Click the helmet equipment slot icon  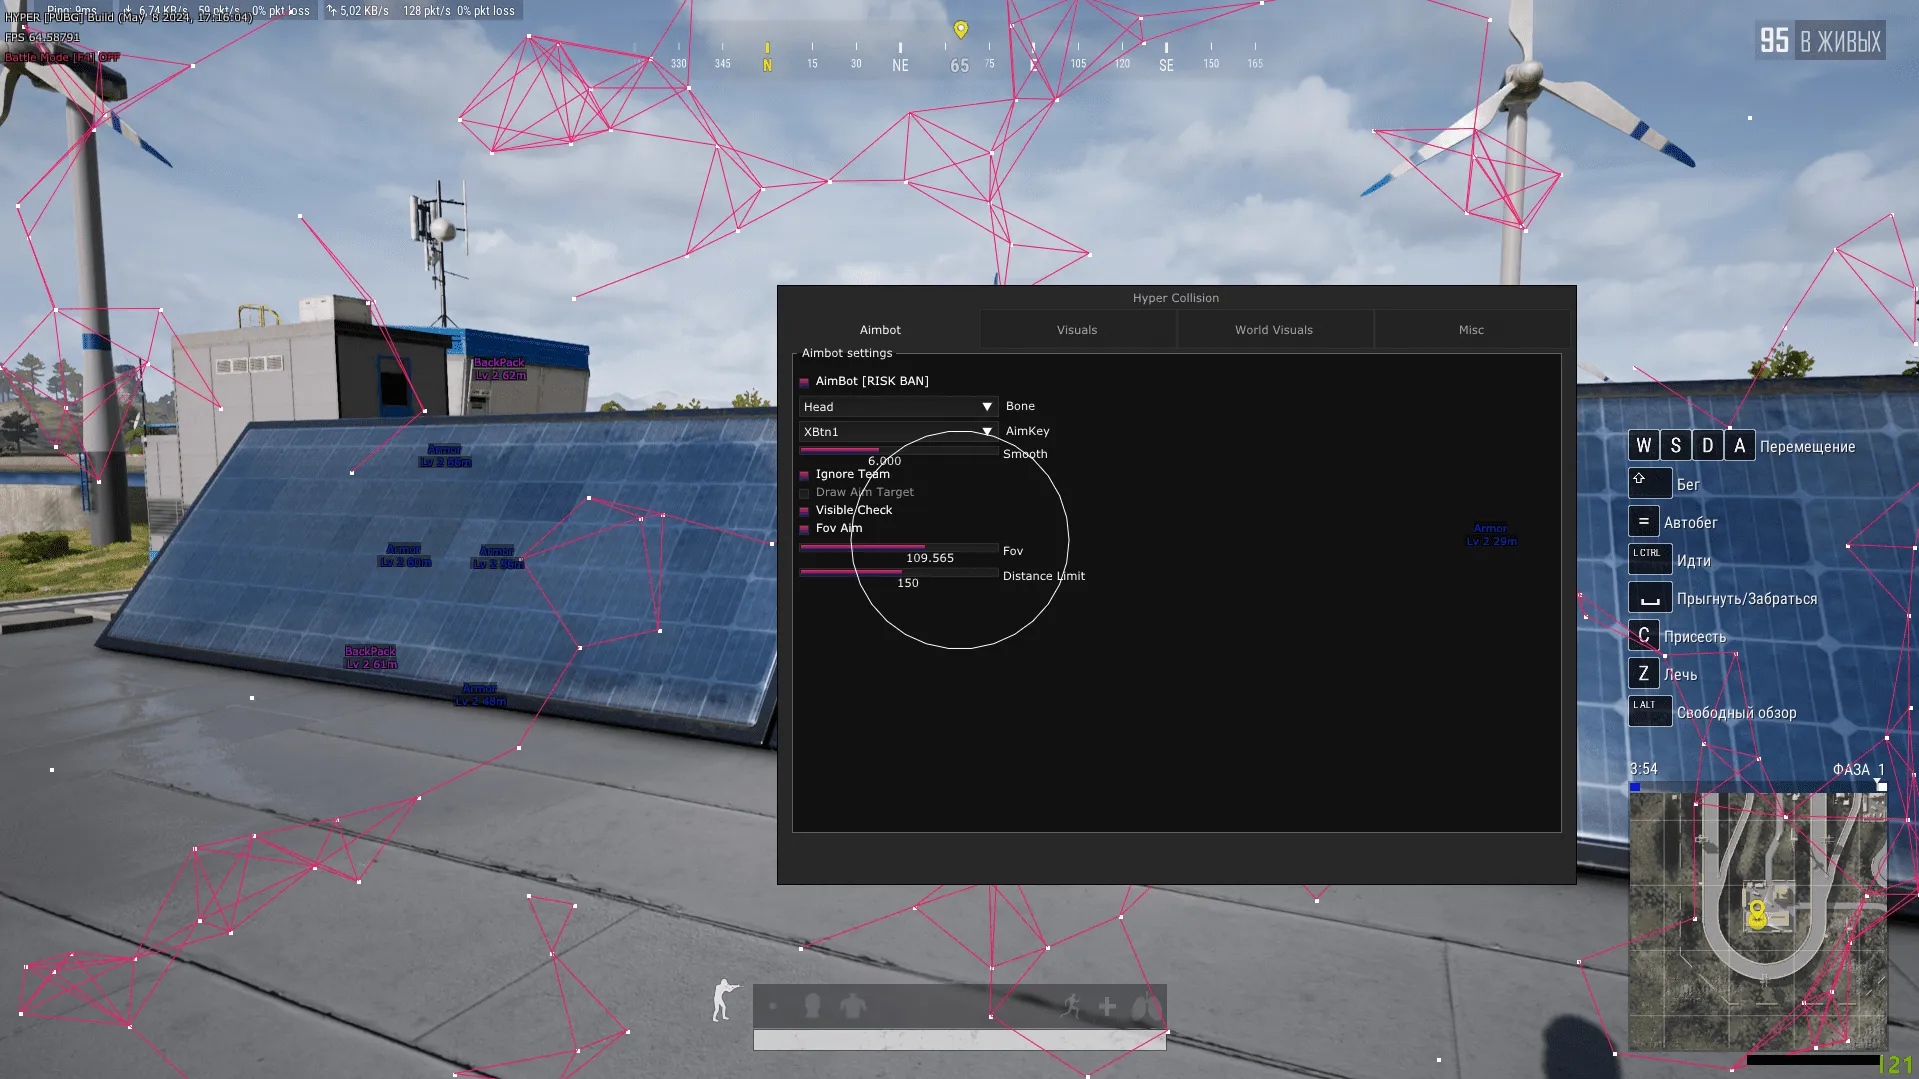click(812, 1006)
